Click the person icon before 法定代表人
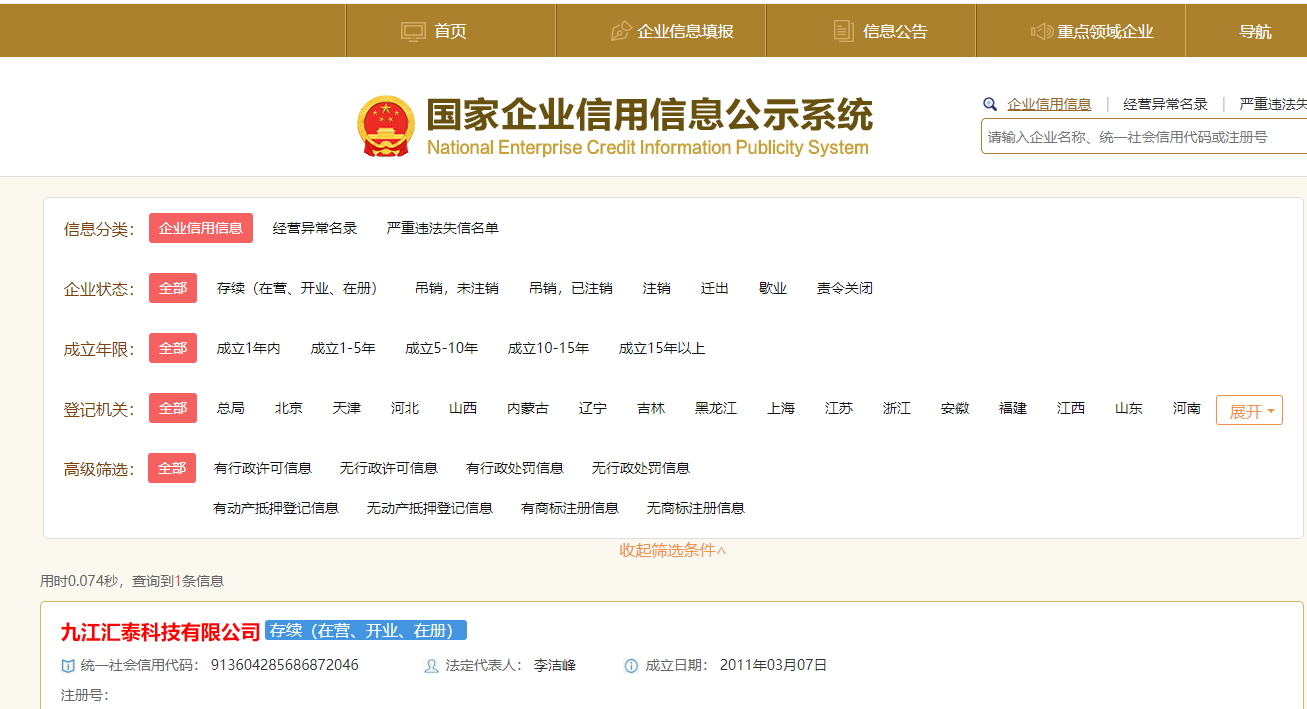Screen dimensions: 1307x709 431,666
